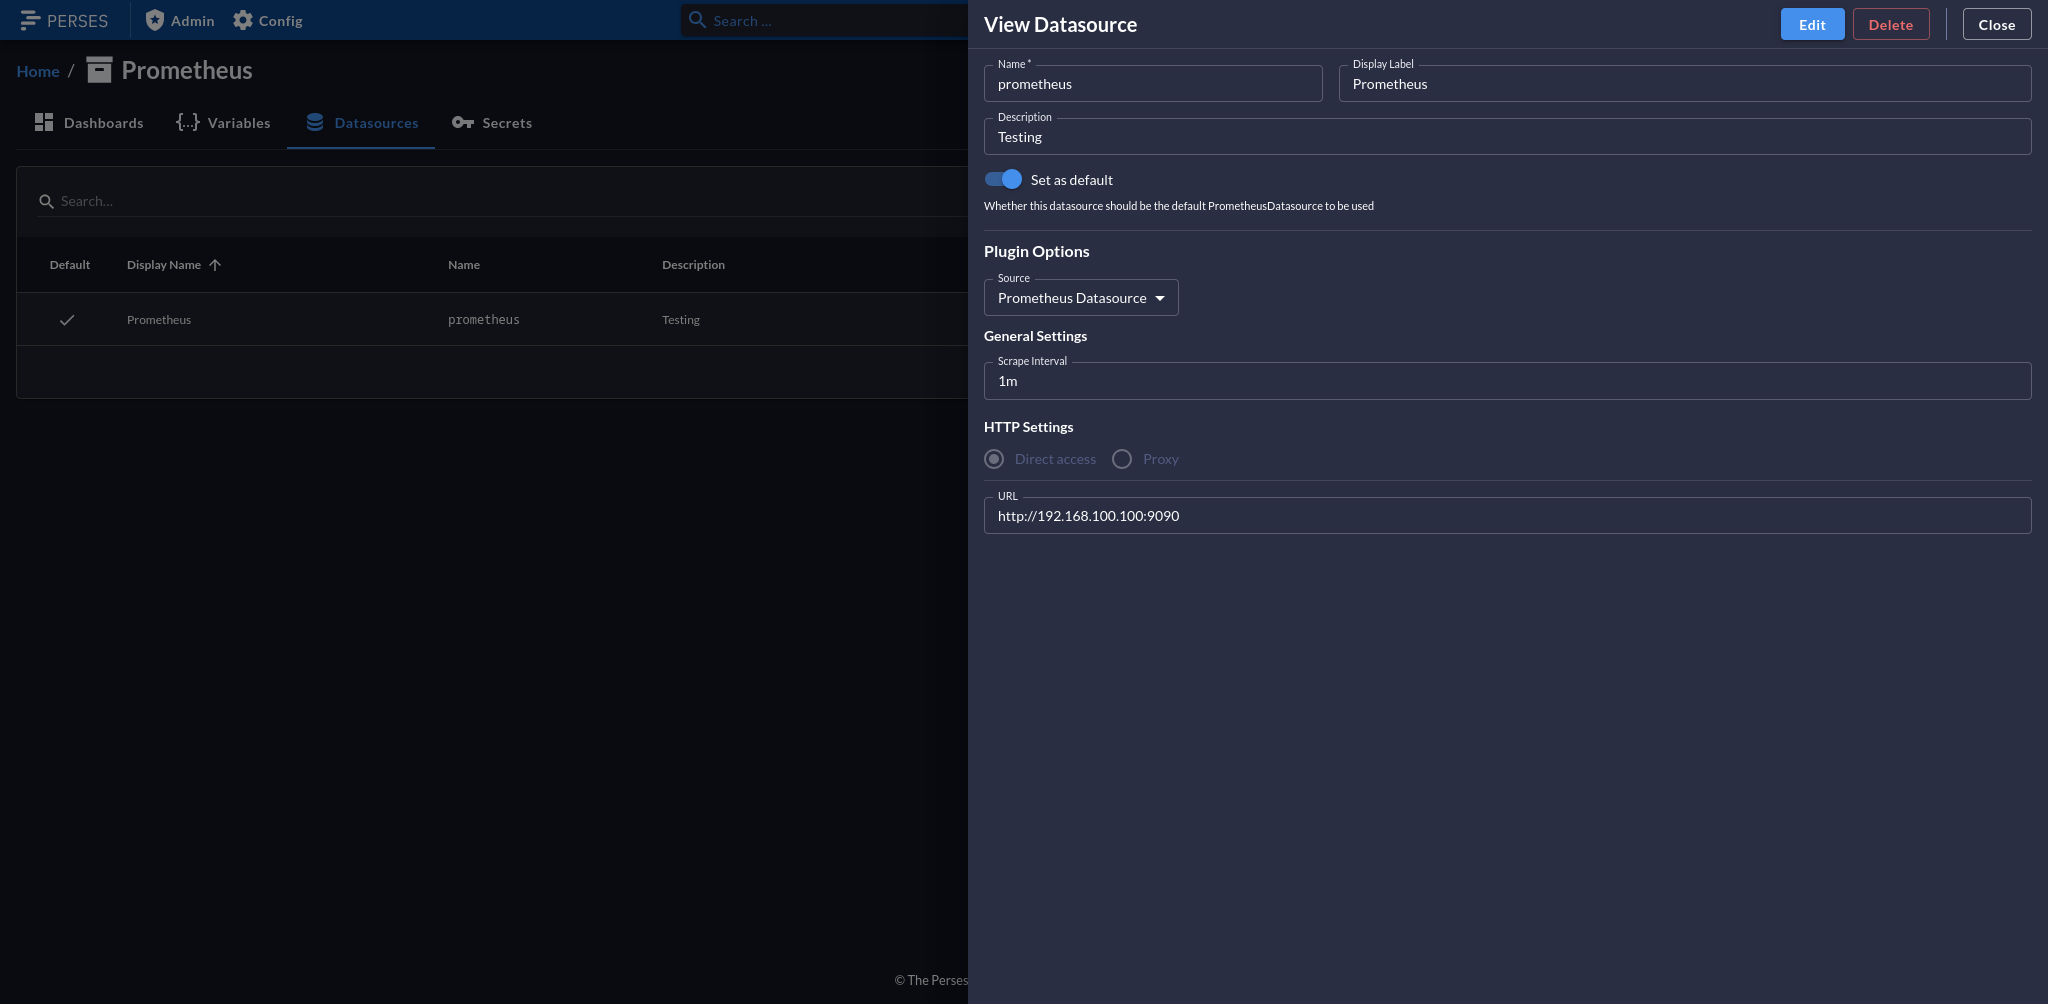Image resolution: width=2048 pixels, height=1004 pixels.
Task: Open the Home breadcrumb link
Action: [x=38, y=71]
